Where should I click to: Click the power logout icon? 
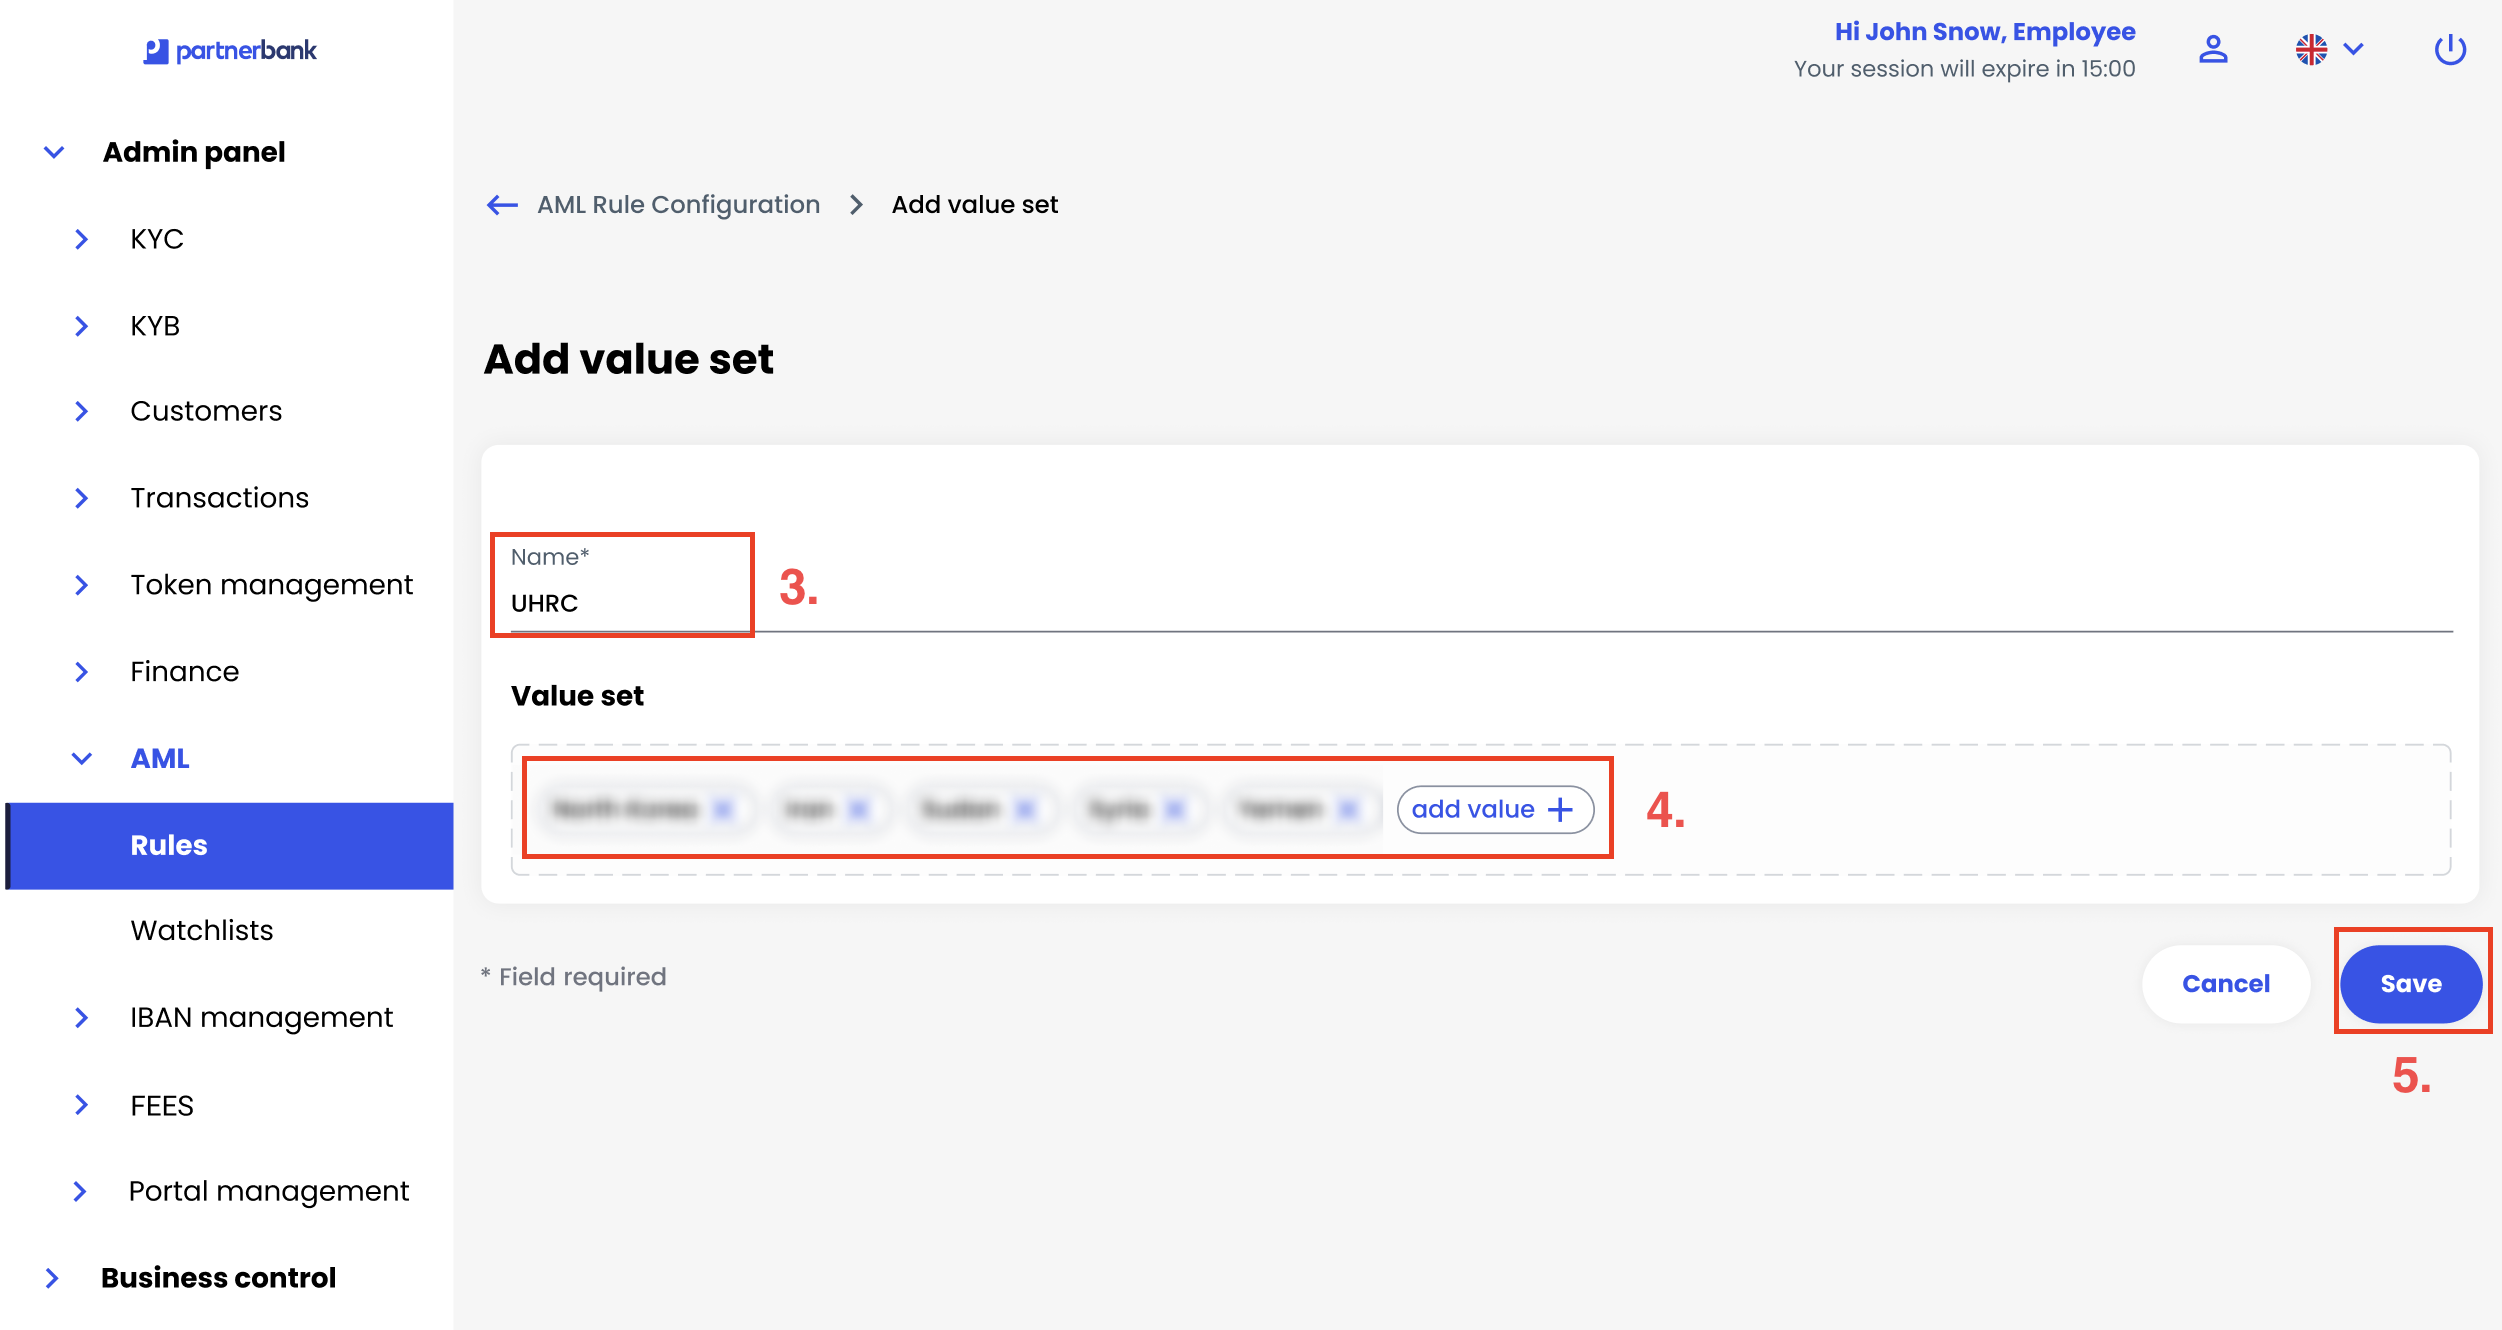tap(2449, 49)
